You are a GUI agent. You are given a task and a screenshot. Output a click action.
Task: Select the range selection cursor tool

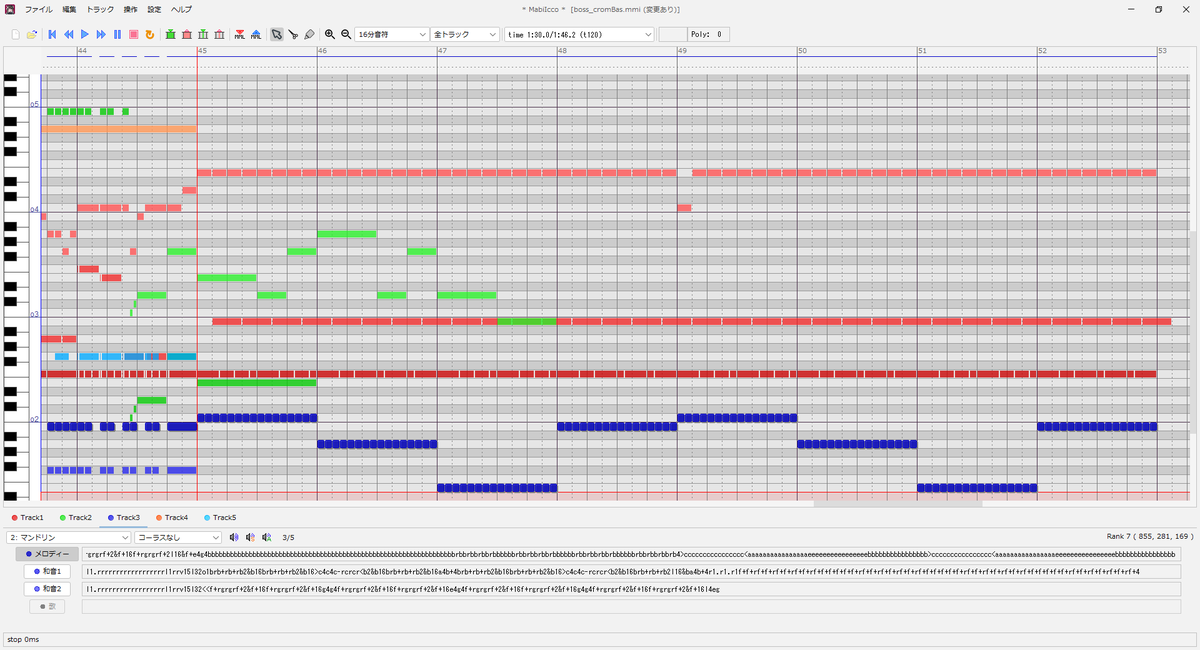(293, 34)
